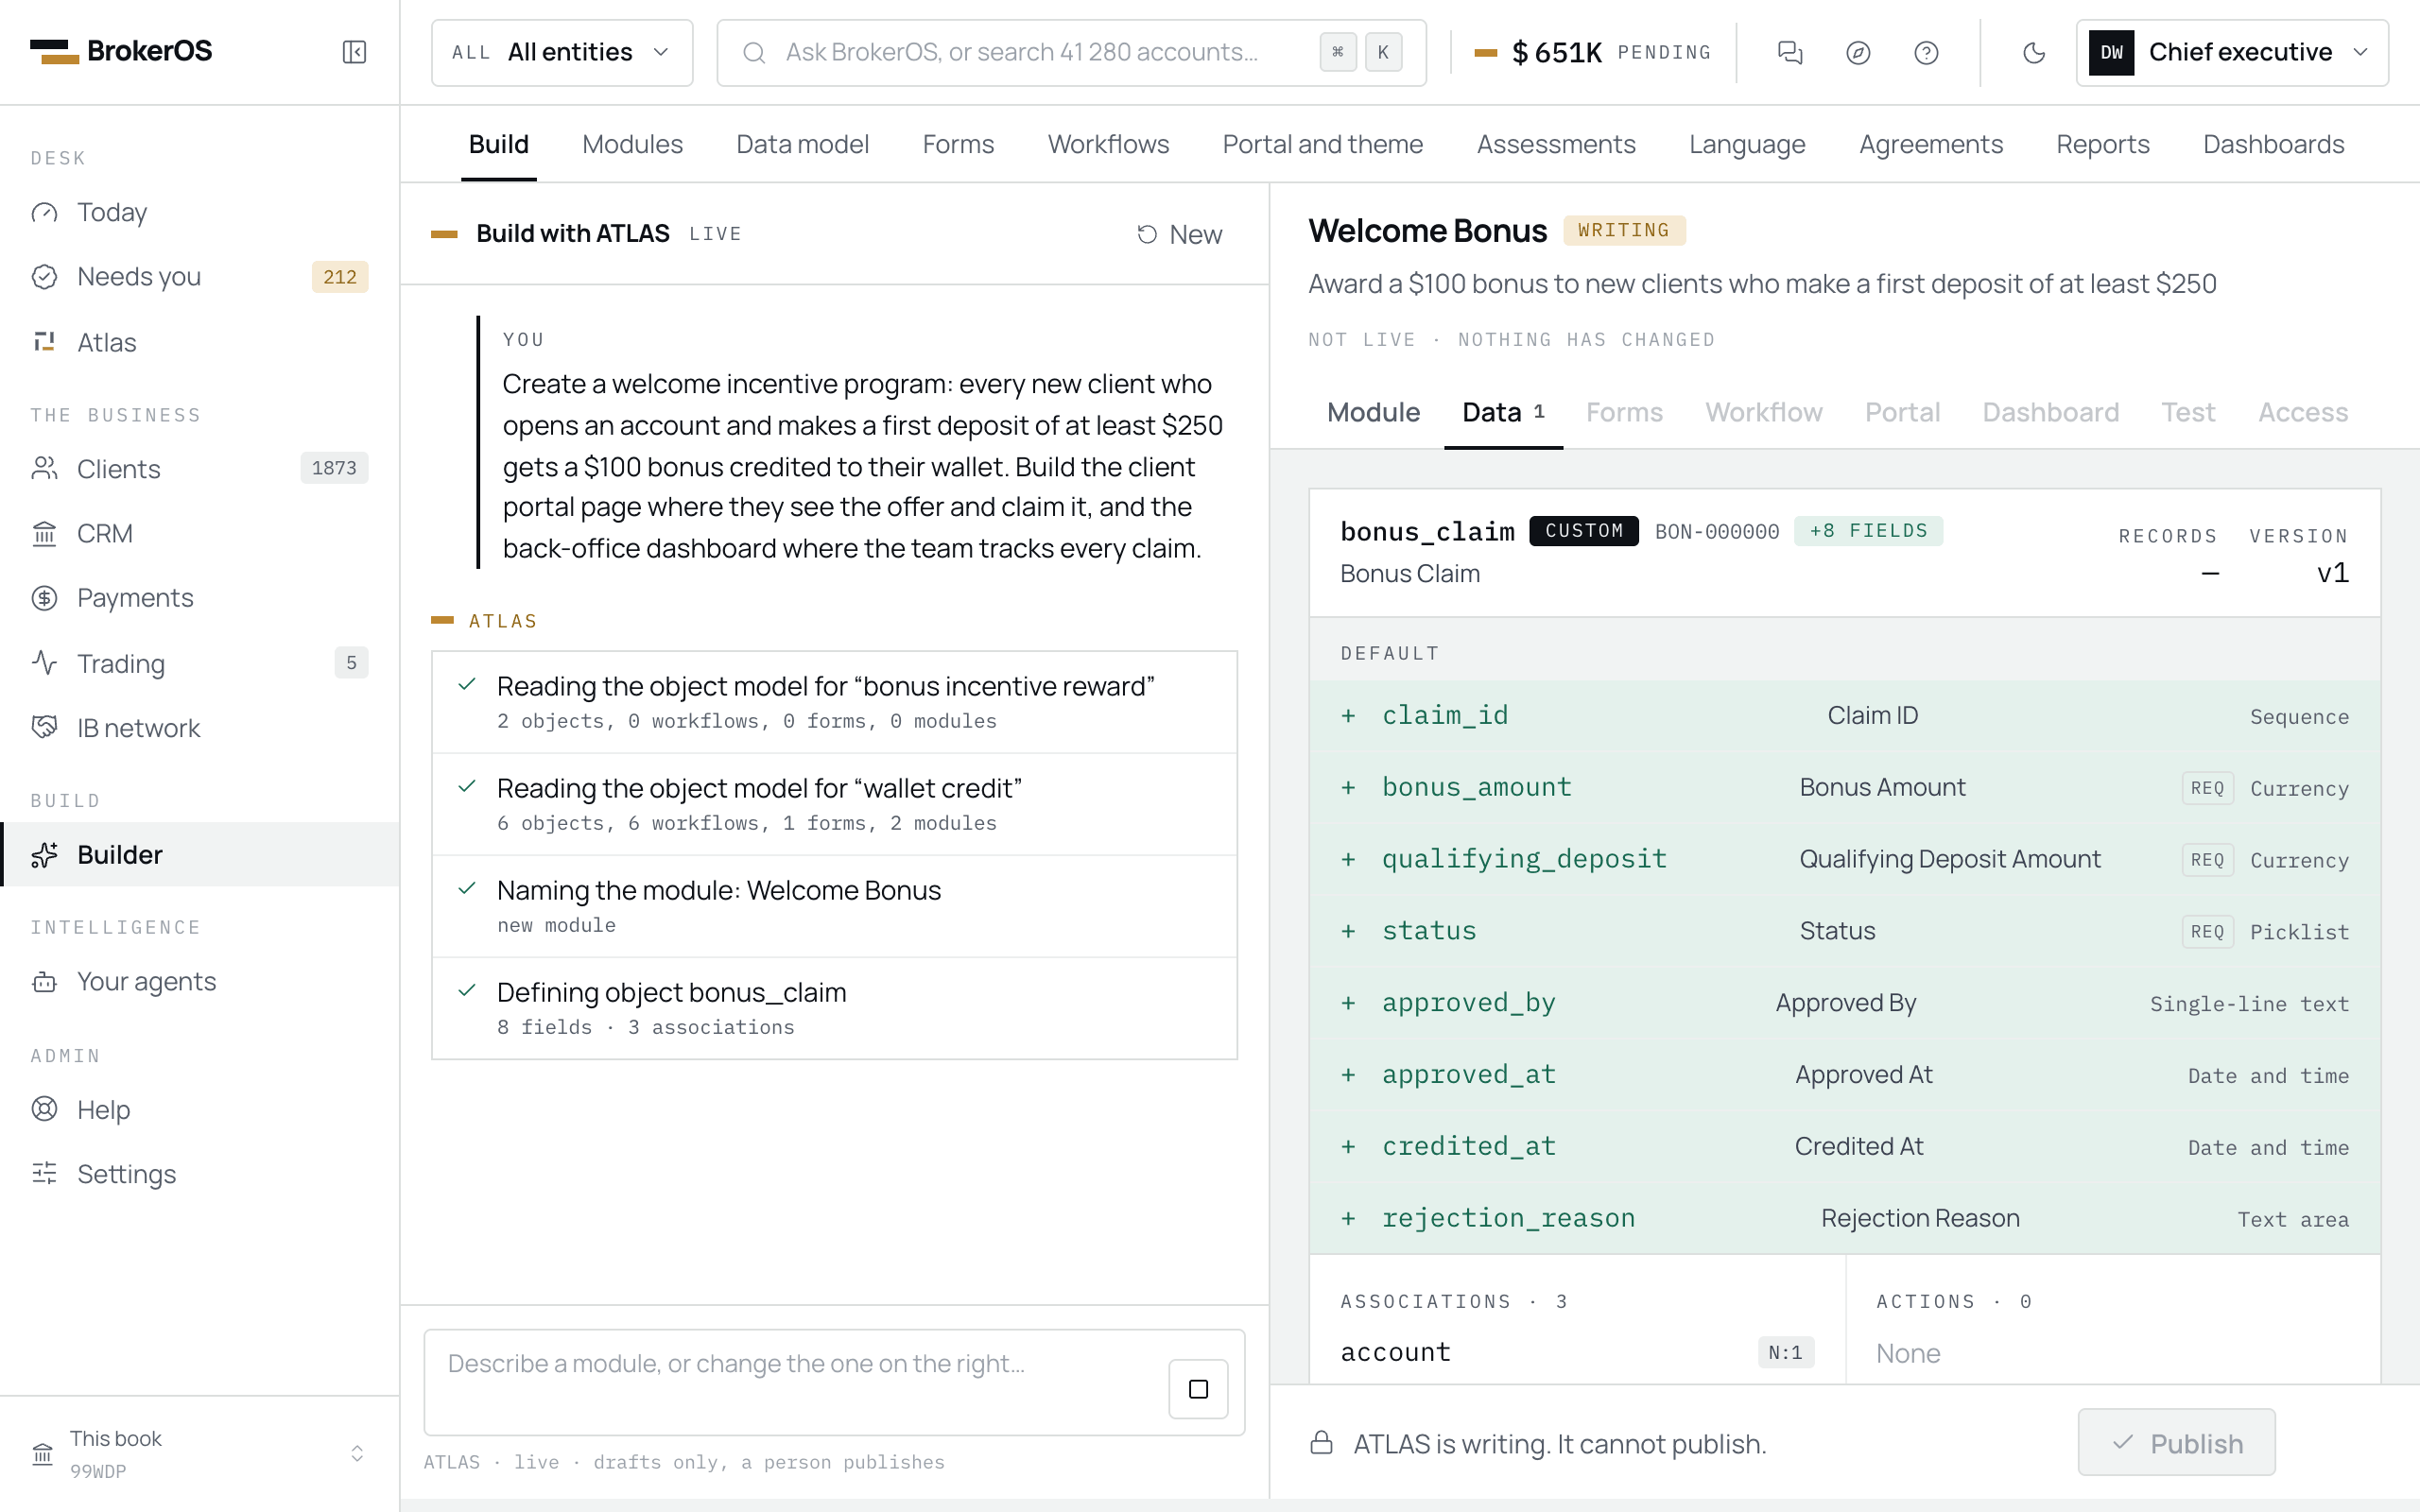Screen dimensions: 2420x1512
Task: Select the Module sub-tab
Action: tap(1373, 412)
